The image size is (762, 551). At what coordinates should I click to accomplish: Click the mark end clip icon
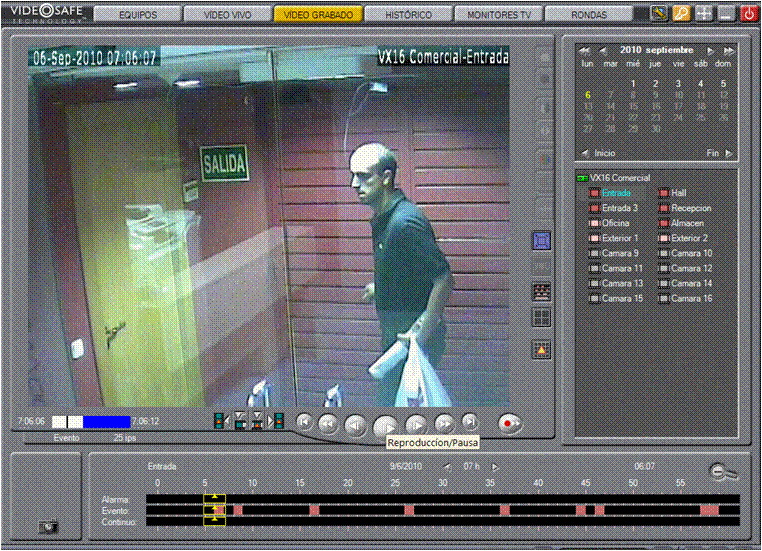pos(258,421)
